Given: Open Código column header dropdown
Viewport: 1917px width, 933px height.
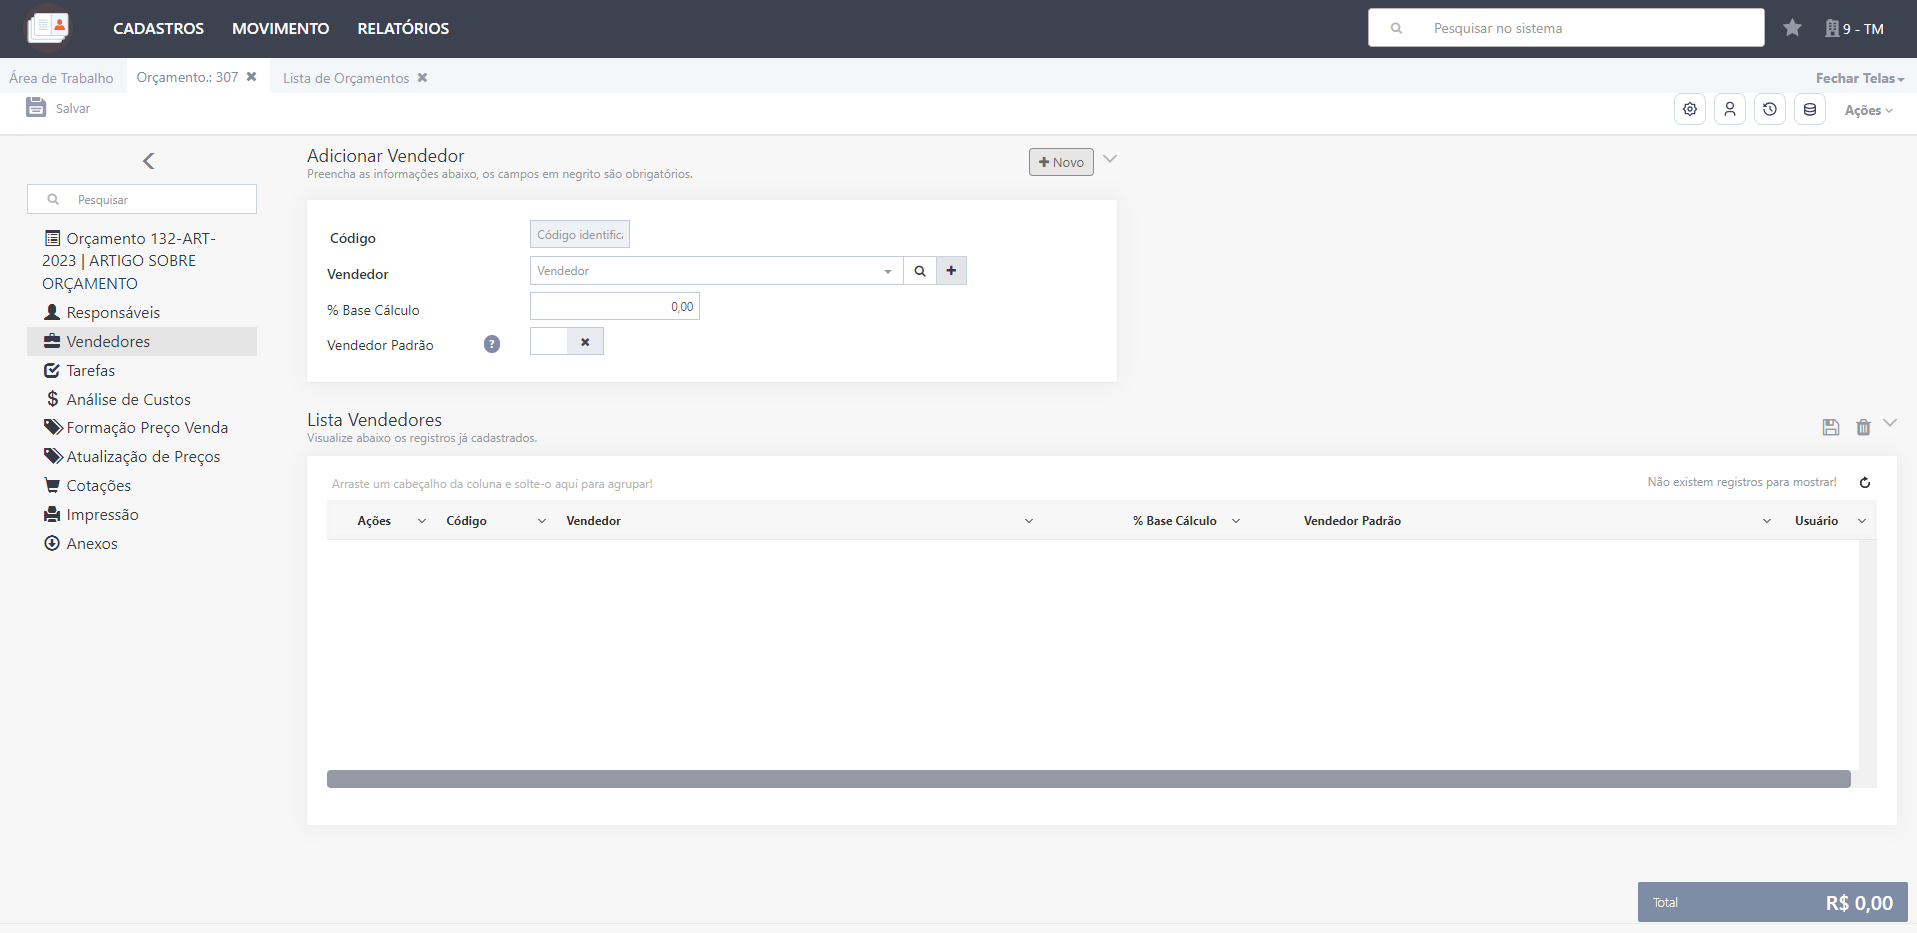Looking at the screenshot, I should 542,521.
